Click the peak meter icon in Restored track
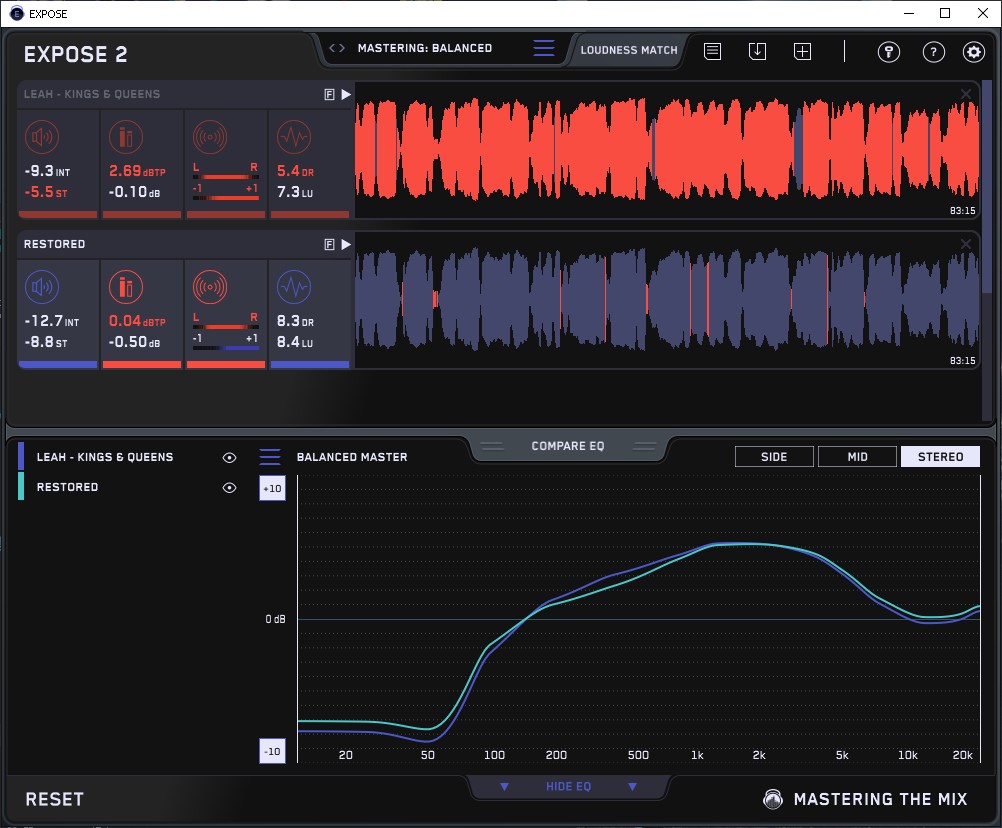Viewport: 1002px width, 828px height. coord(126,287)
